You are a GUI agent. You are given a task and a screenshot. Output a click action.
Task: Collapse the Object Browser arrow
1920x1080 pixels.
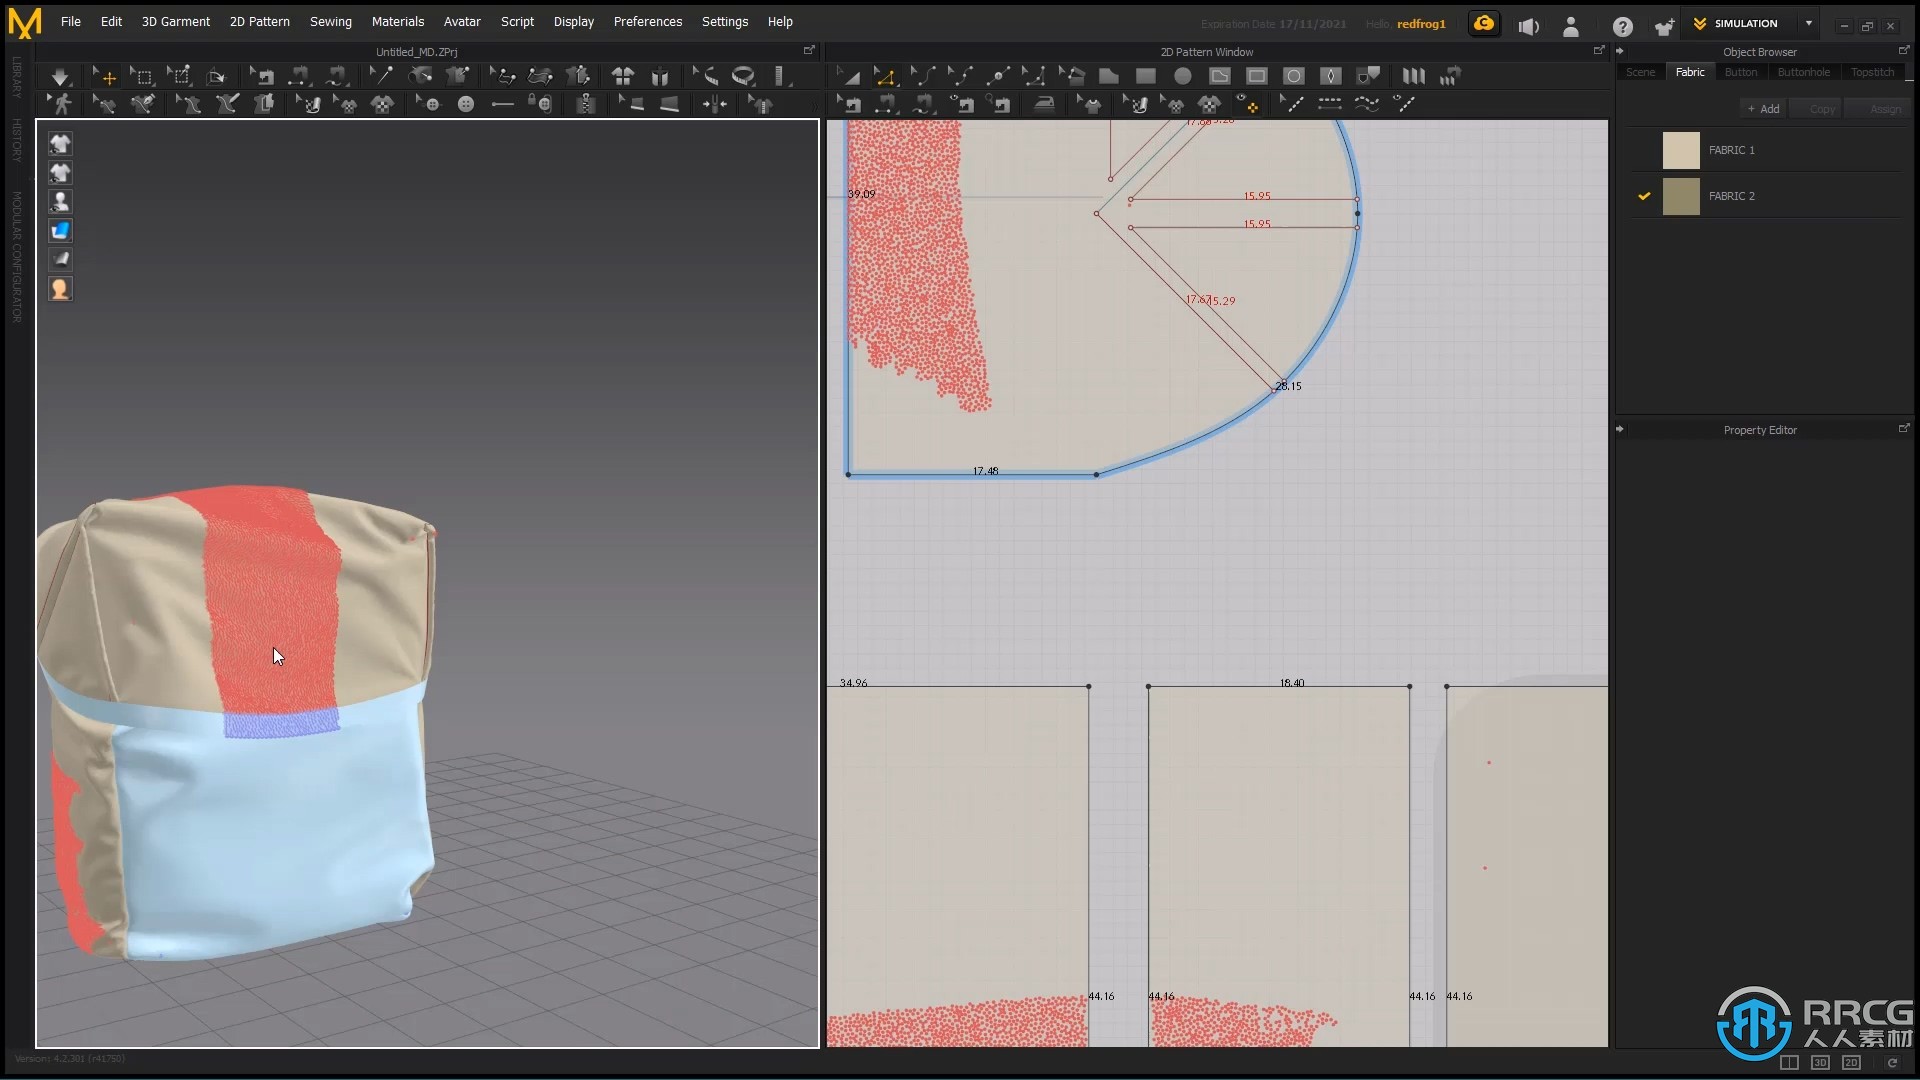1620,51
